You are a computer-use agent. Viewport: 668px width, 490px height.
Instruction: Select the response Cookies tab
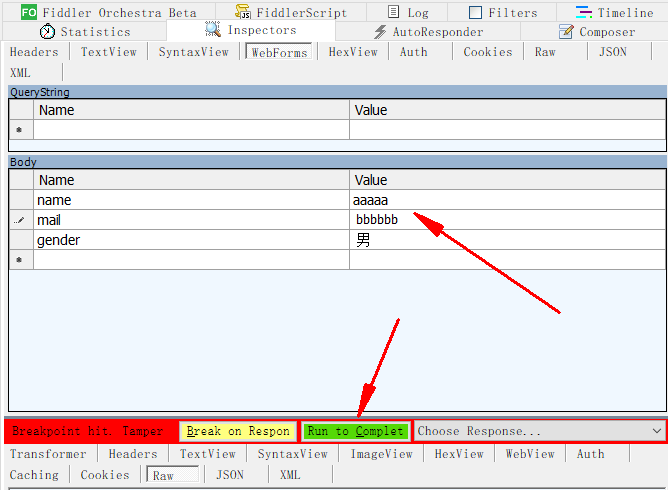(105, 475)
